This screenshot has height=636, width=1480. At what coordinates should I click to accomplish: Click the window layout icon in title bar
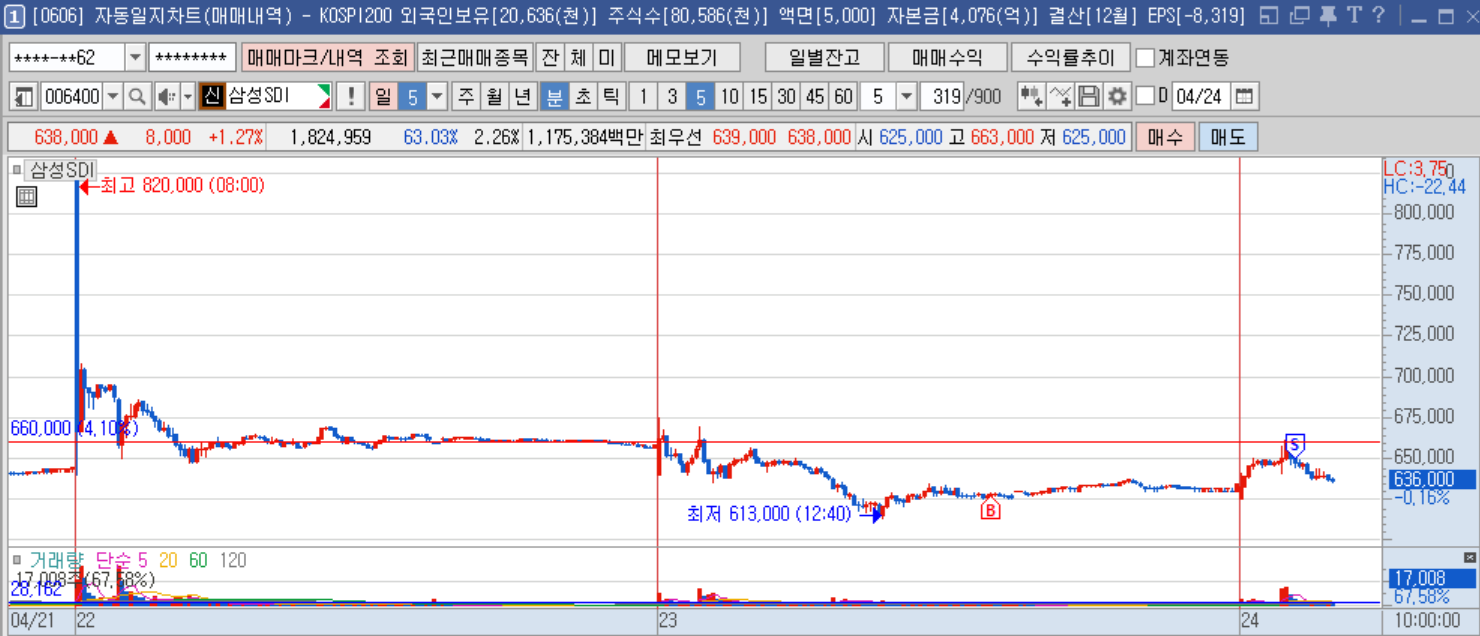1268,16
